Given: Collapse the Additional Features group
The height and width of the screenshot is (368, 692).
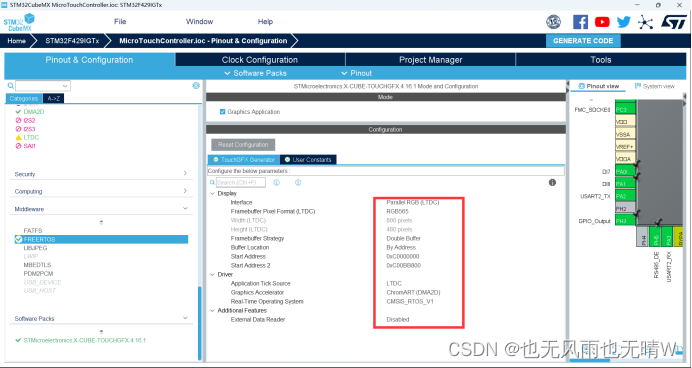Looking at the screenshot, I should pos(212,311).
